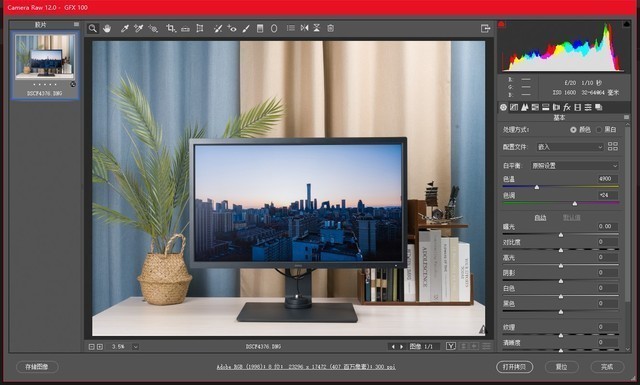
Task: Open the Tone Curve panel tab
Action: [x=514, y=107]
